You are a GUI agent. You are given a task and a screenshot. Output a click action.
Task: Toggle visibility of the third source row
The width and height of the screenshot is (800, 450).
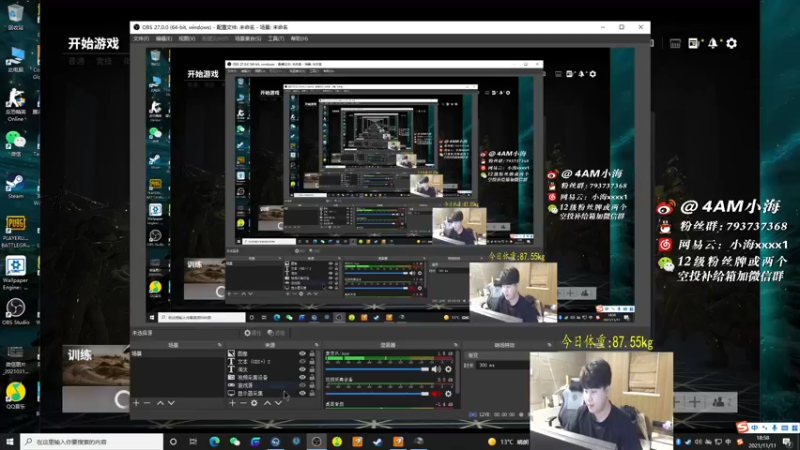[x=303, y=369]
